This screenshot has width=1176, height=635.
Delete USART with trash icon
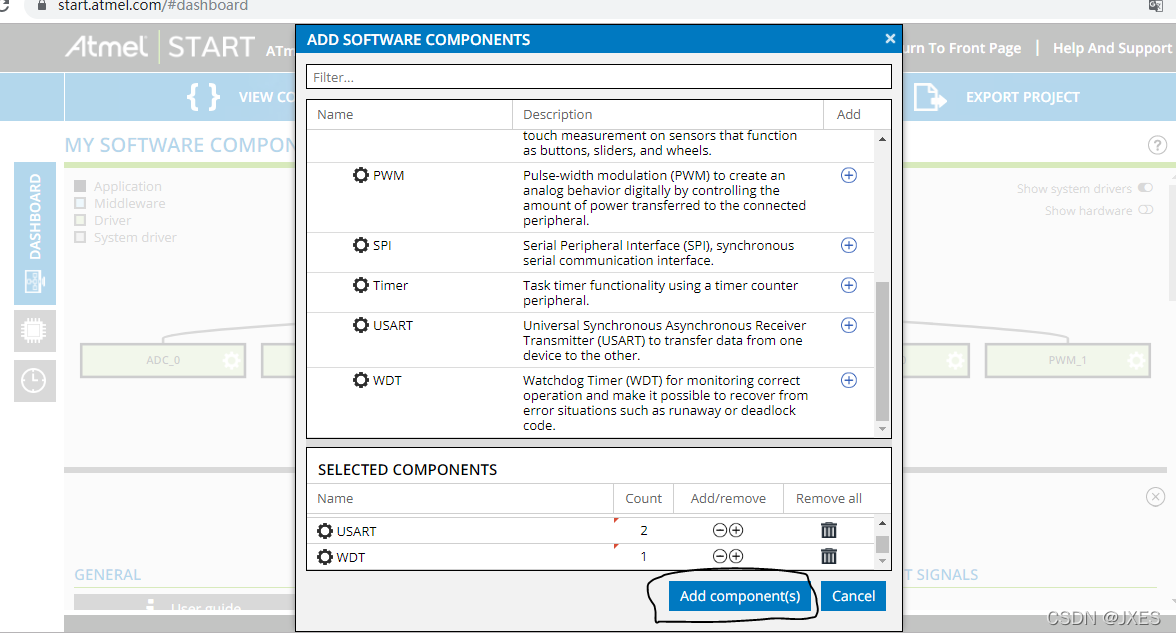[829, 530]
